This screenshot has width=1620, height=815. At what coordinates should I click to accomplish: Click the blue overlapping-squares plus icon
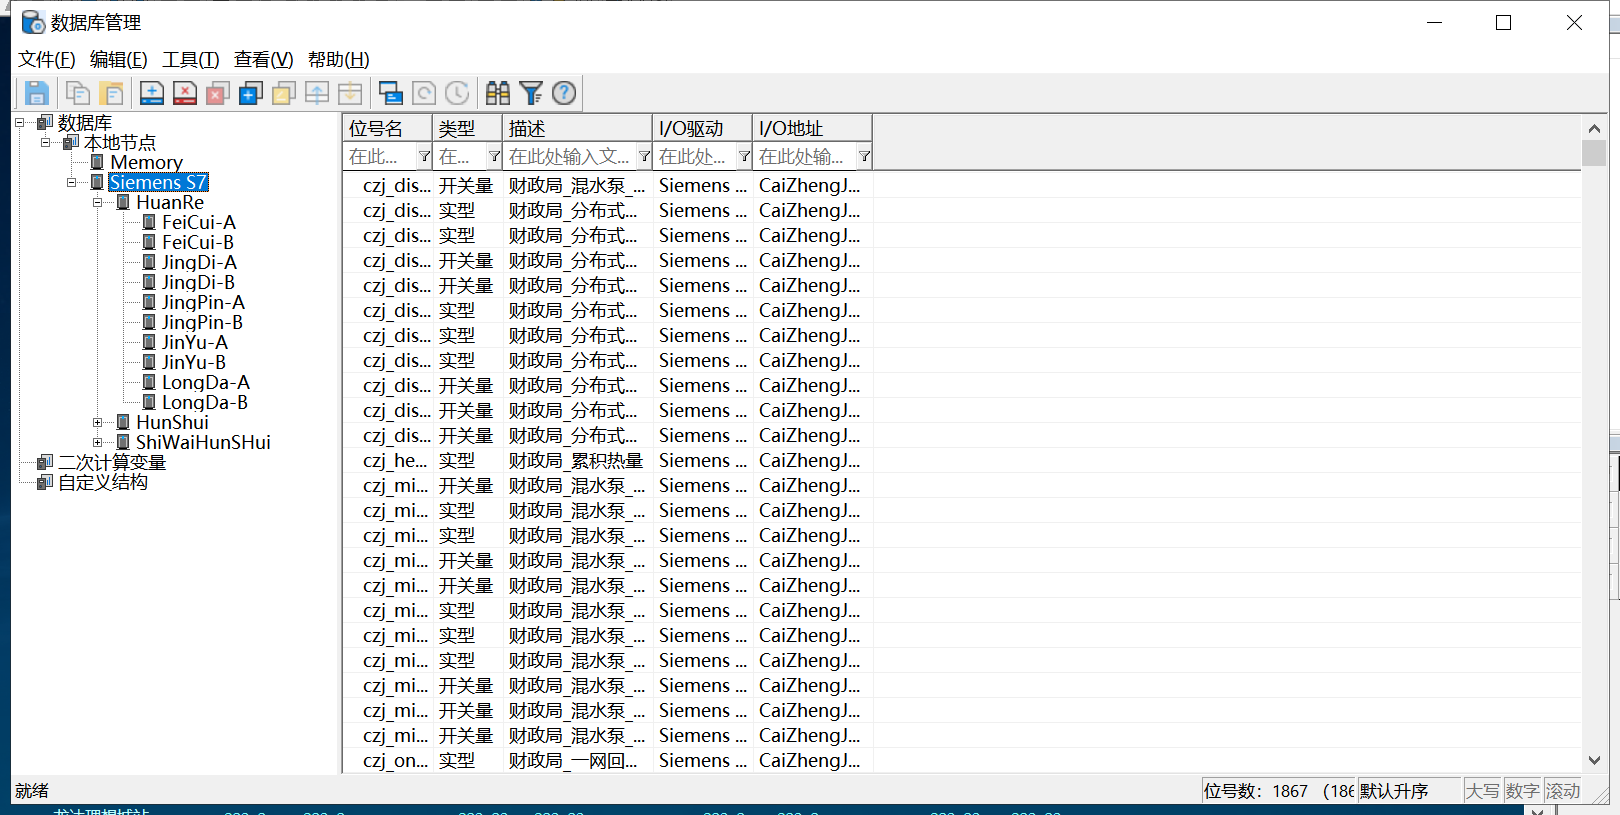pyautogui.click(x=251, y=93)
